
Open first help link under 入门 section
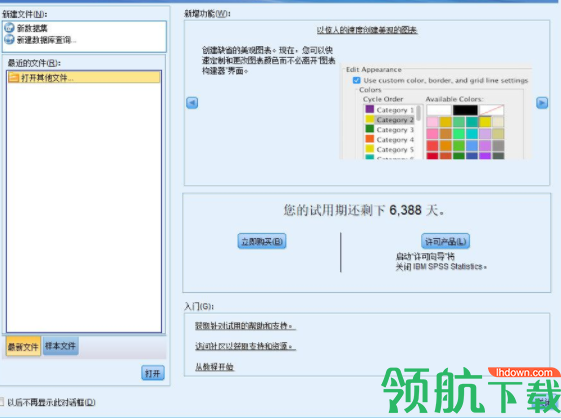[x=245, y=326]
